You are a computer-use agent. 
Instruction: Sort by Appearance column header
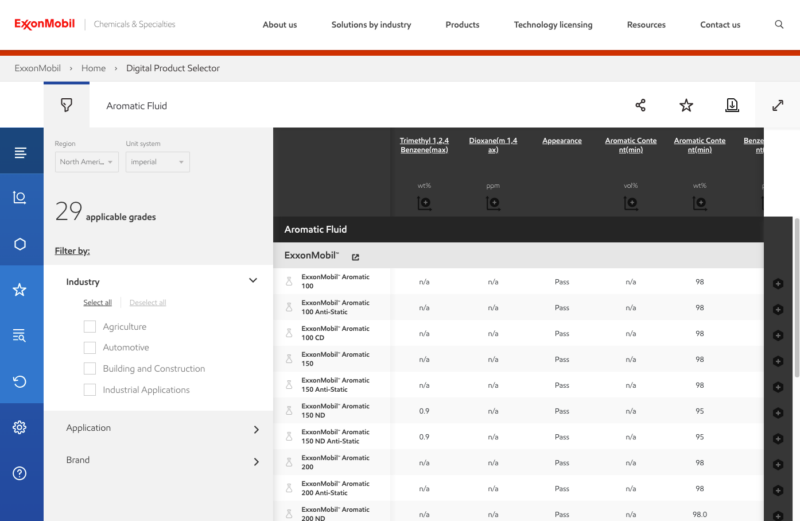pyautogui.click(x=562, y=141)
